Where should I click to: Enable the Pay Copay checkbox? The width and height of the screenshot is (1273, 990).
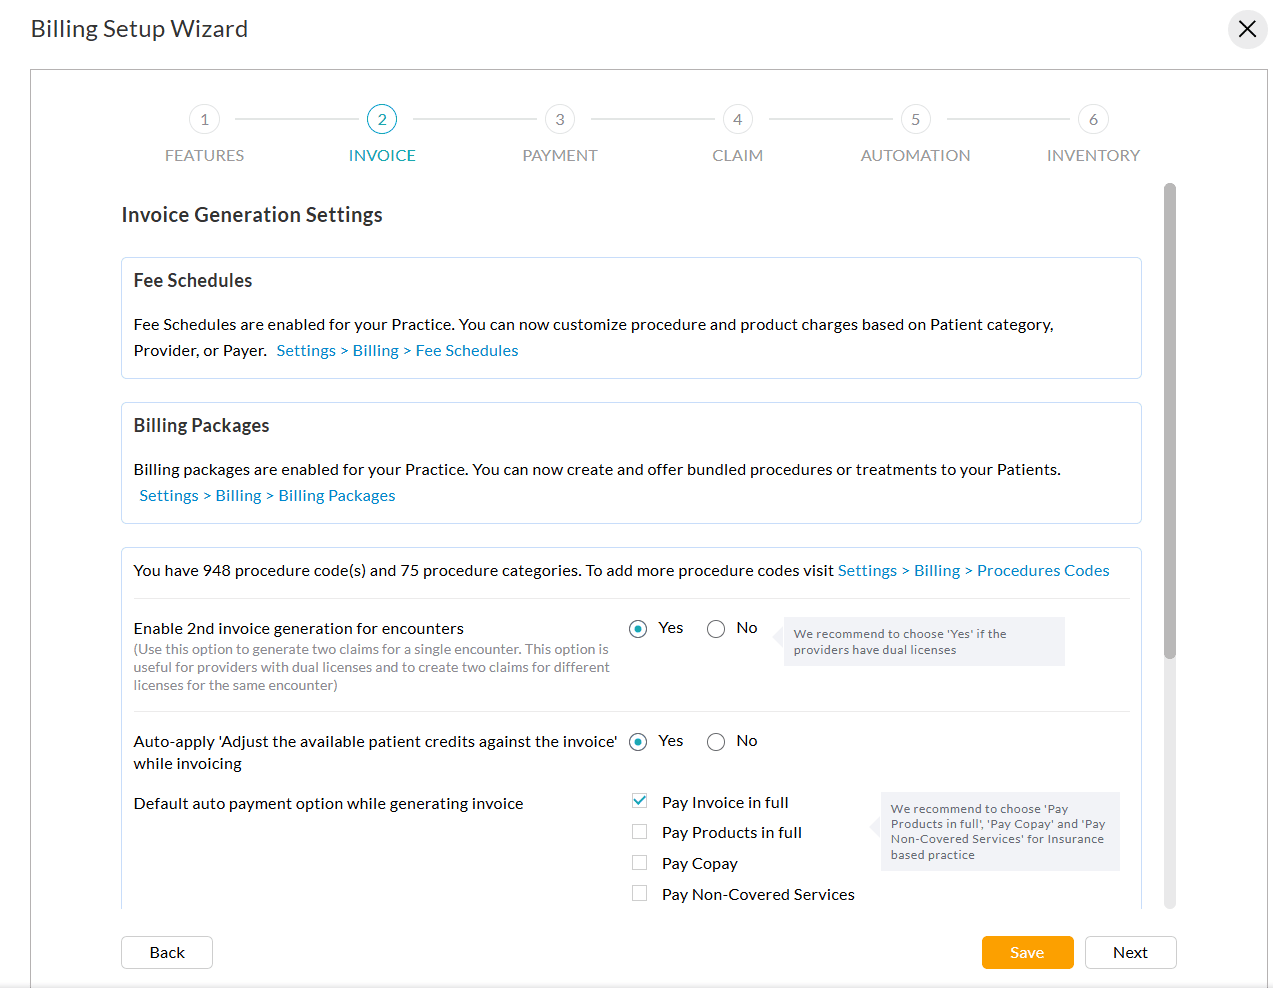pos(639,862)
